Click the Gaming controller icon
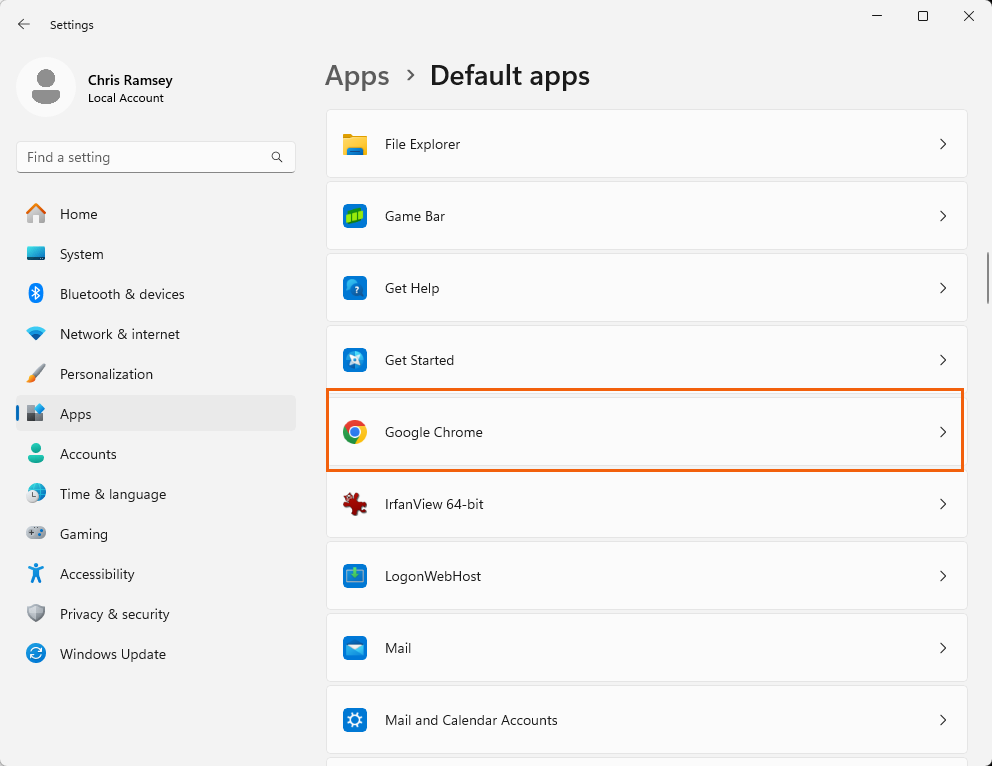This screenshot has height=766, width=992. [x=36, y=533]
